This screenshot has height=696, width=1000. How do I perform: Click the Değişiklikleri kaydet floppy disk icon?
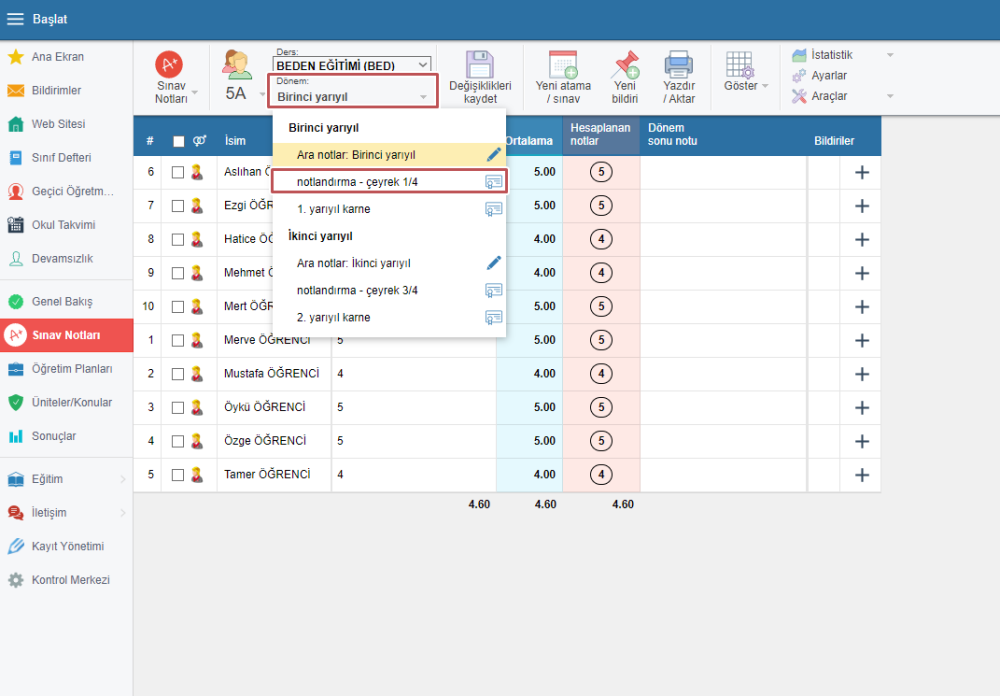tap(480, 64)
